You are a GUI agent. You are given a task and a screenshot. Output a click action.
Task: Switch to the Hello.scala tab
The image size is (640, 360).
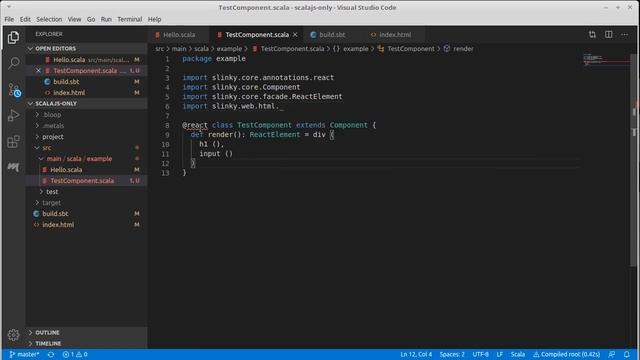179,35
